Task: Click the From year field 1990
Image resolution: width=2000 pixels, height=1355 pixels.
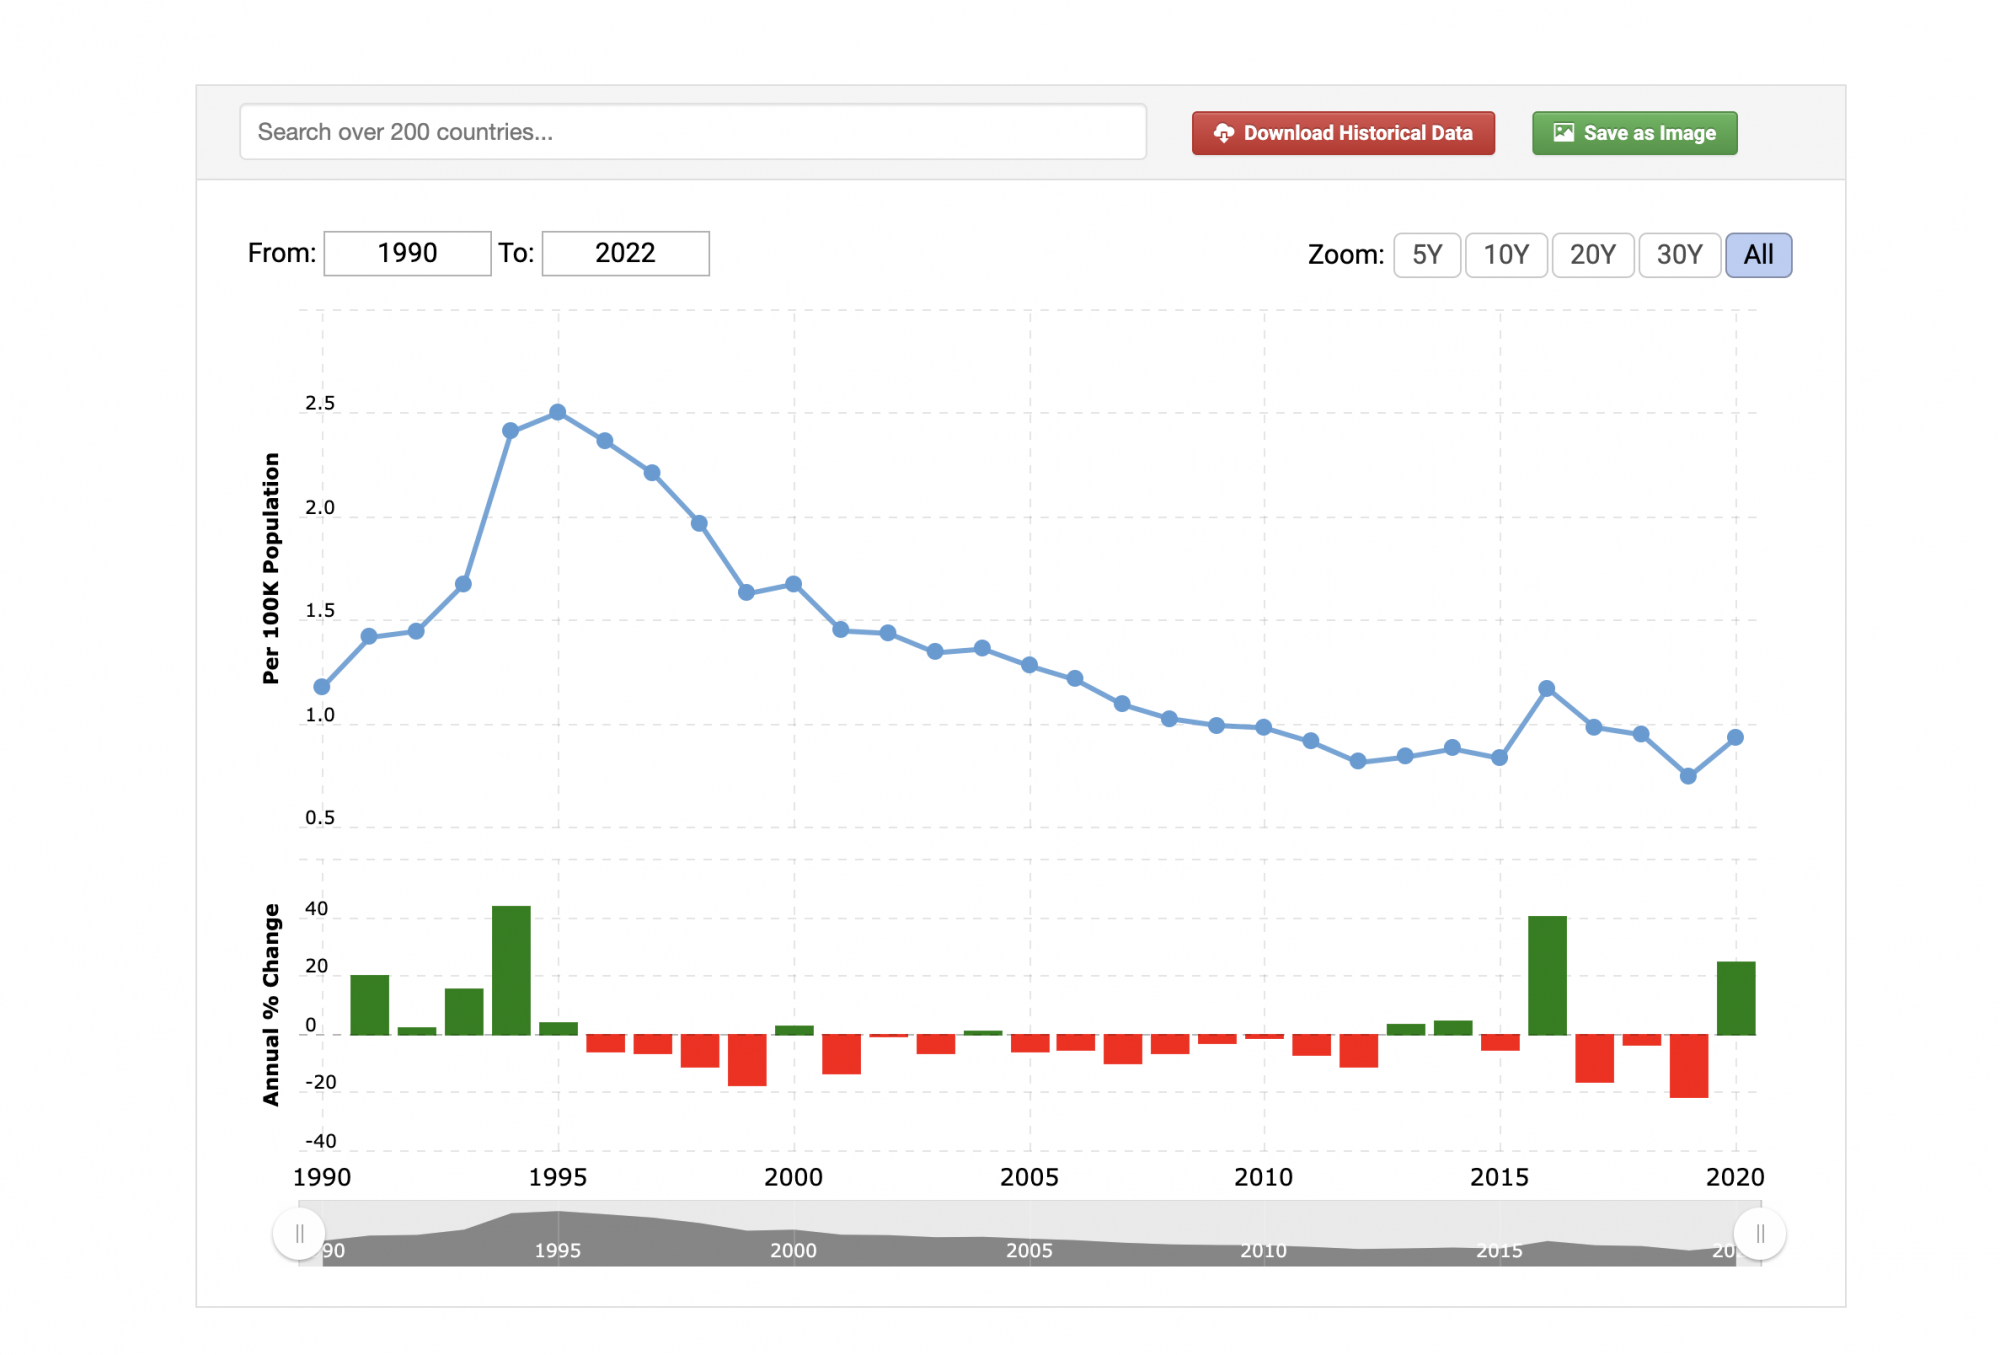Action: (407, 253)
